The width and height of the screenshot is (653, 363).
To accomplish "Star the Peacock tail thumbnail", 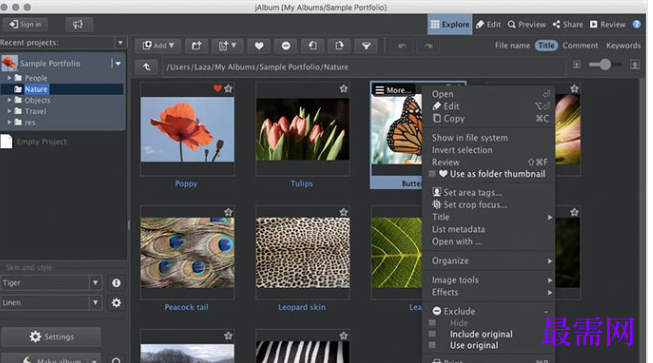I will pyautogui.click(x=228, y=212).
